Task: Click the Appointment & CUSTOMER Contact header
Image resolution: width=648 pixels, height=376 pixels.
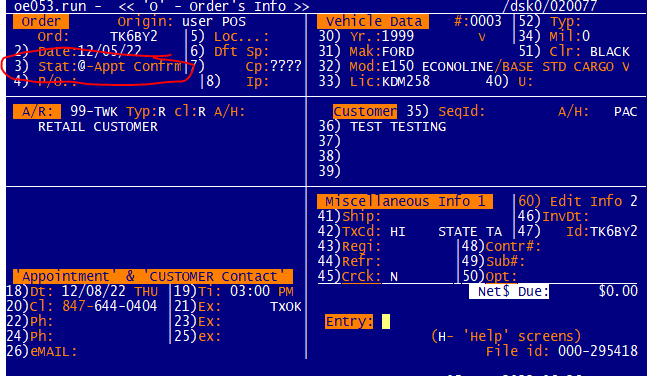Action: [x=153, y=276]
